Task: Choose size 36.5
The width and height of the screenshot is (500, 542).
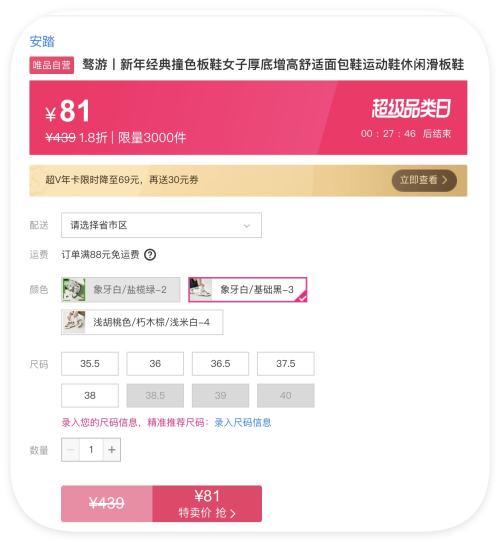Action: pyautogui.click(x=220, y=364)
